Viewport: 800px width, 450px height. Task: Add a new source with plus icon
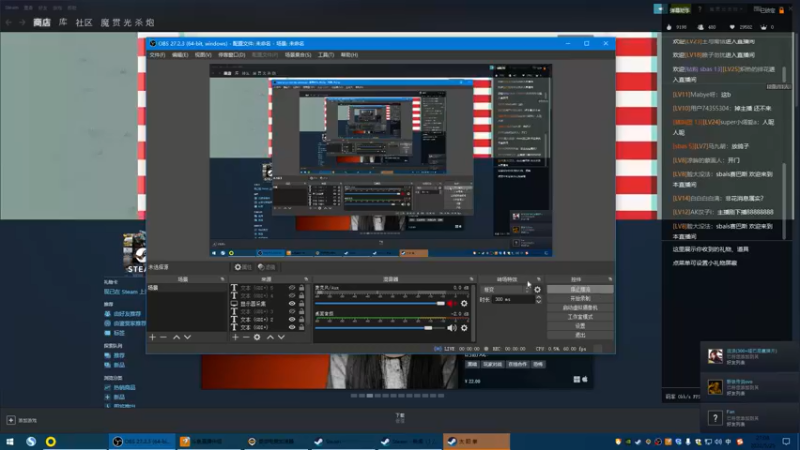235,337
